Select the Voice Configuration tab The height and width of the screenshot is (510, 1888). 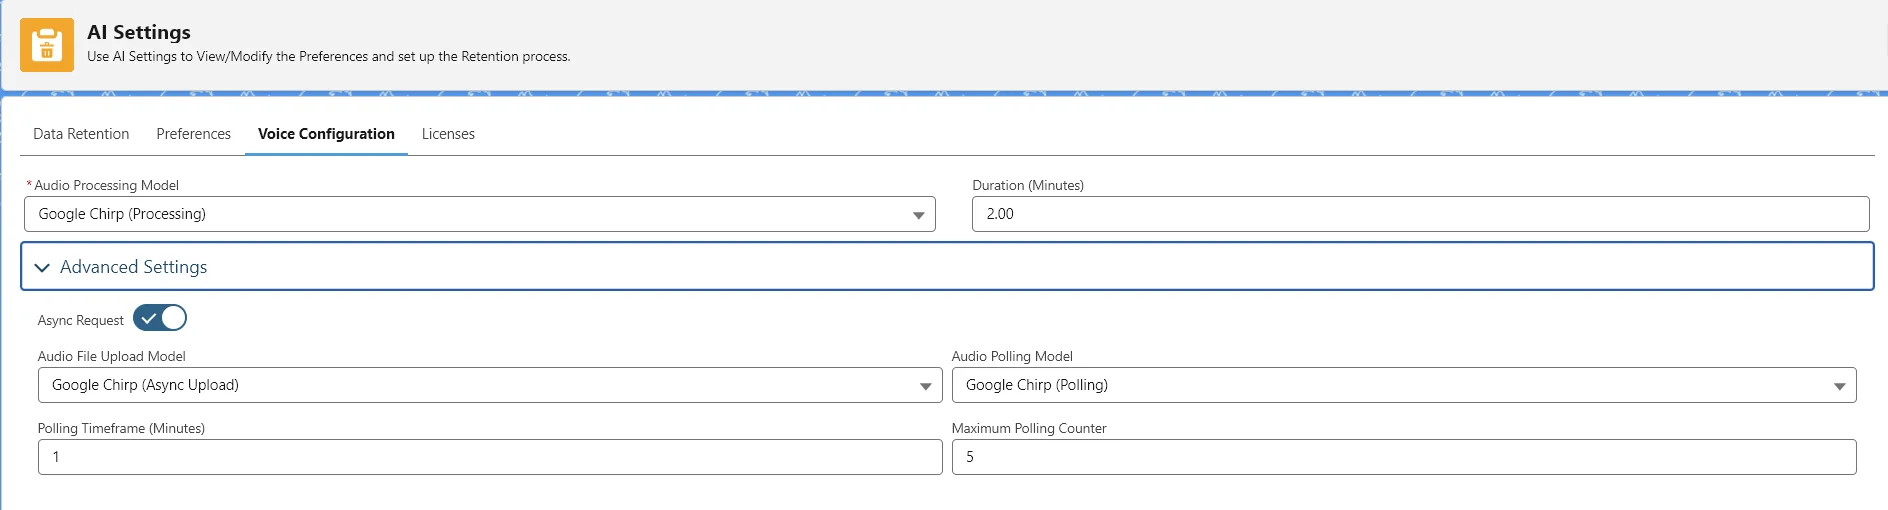click(x=326, y=134)
